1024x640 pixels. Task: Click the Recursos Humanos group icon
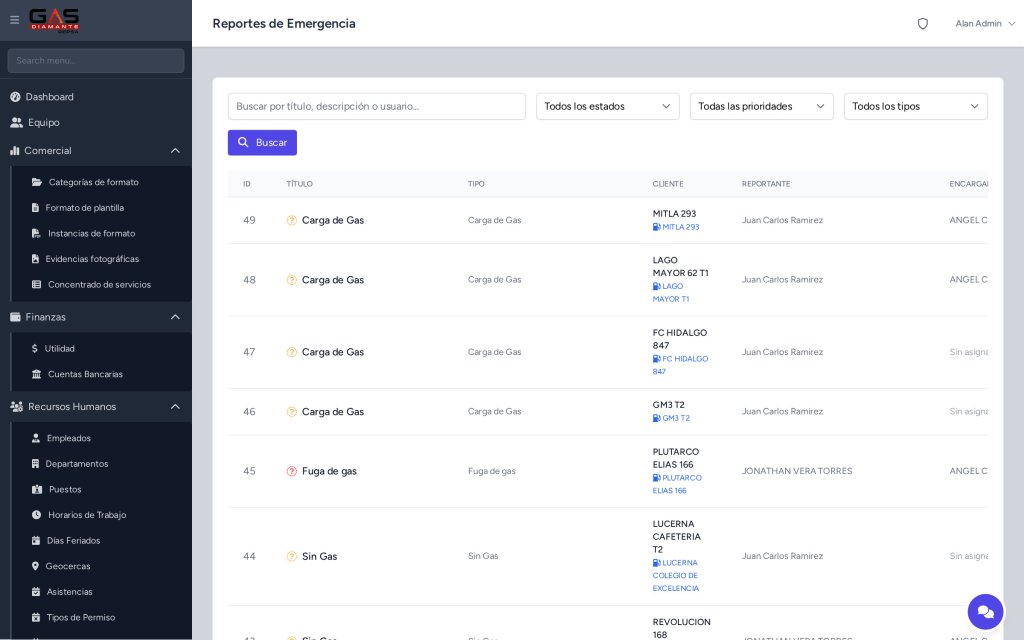(16, 406)
